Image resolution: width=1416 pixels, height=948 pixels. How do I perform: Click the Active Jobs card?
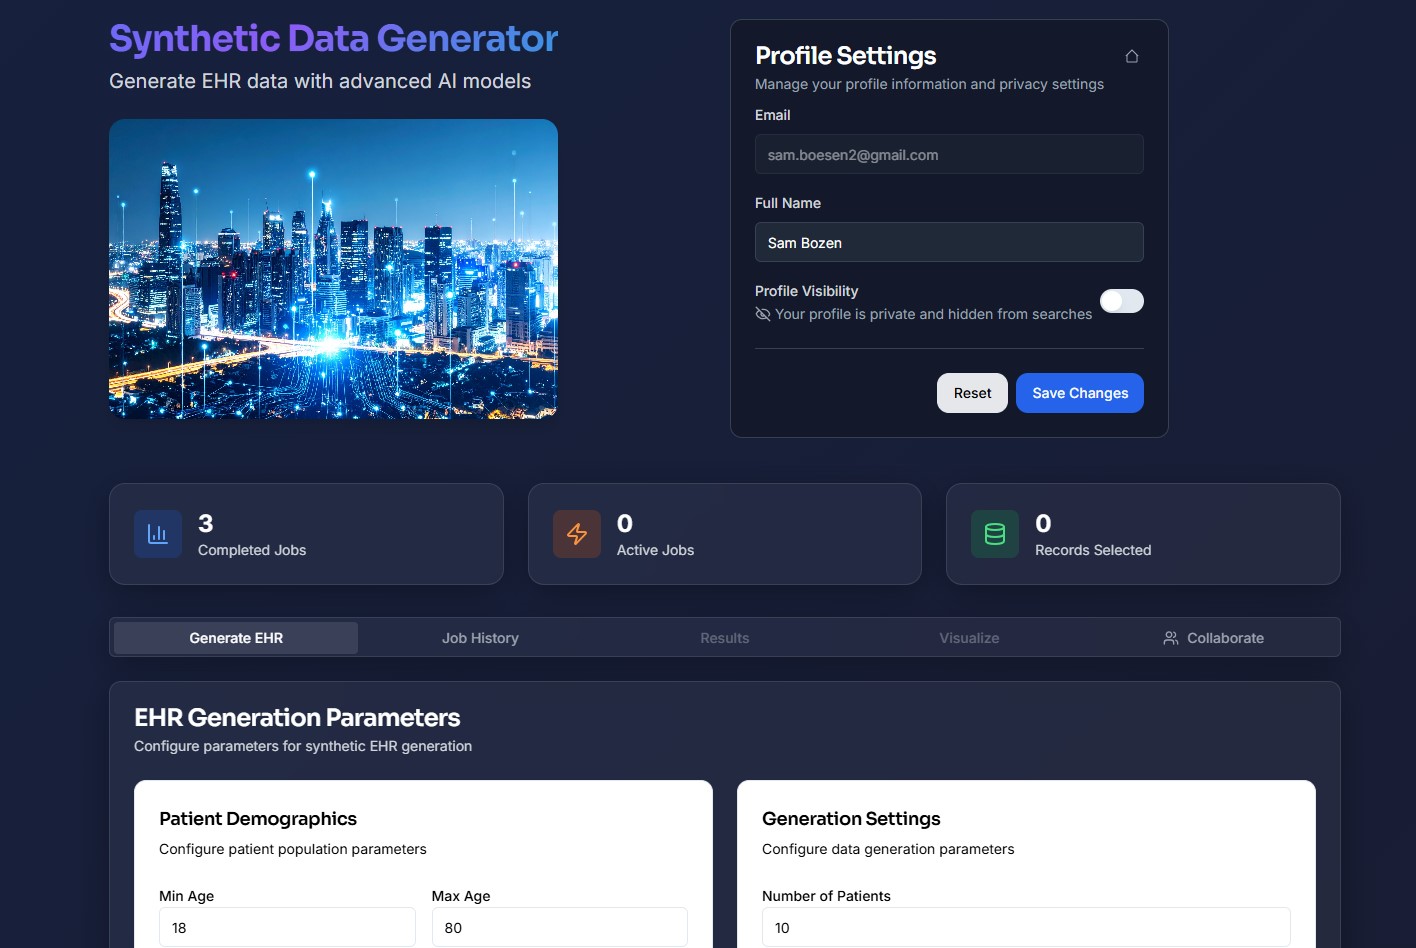[x=725, y=534]
